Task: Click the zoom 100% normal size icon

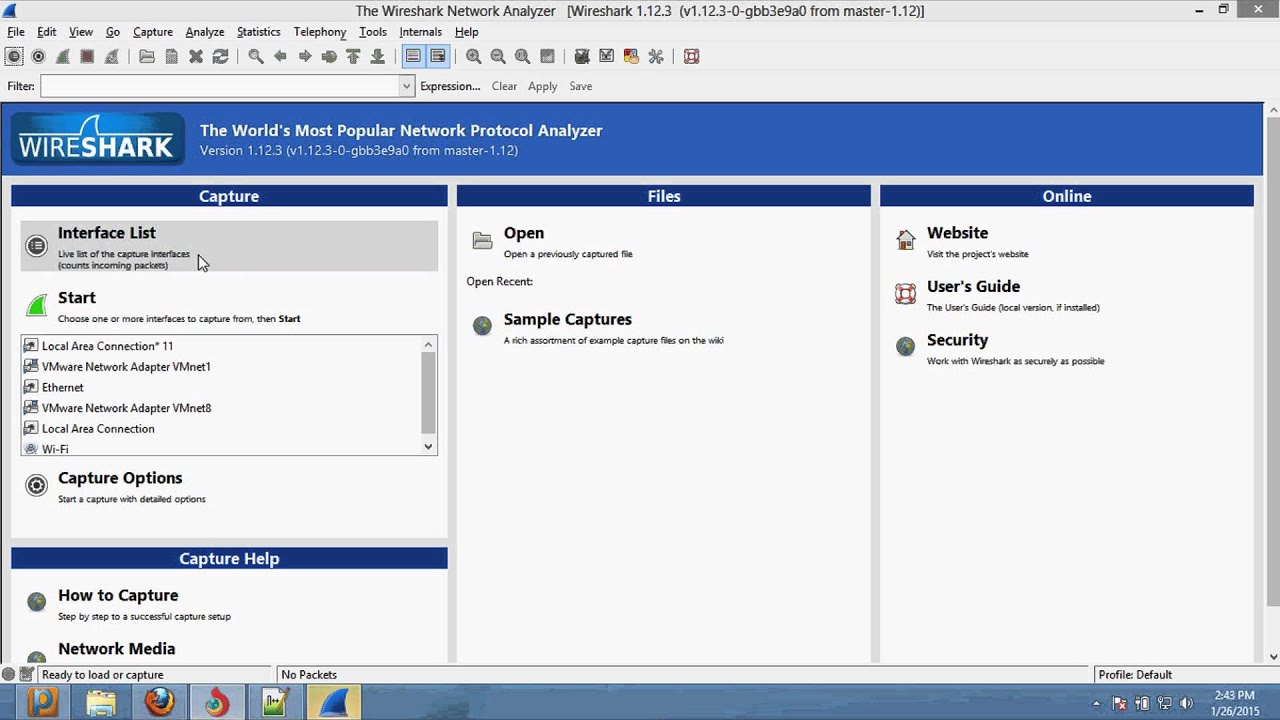Action: click(522, 57)
